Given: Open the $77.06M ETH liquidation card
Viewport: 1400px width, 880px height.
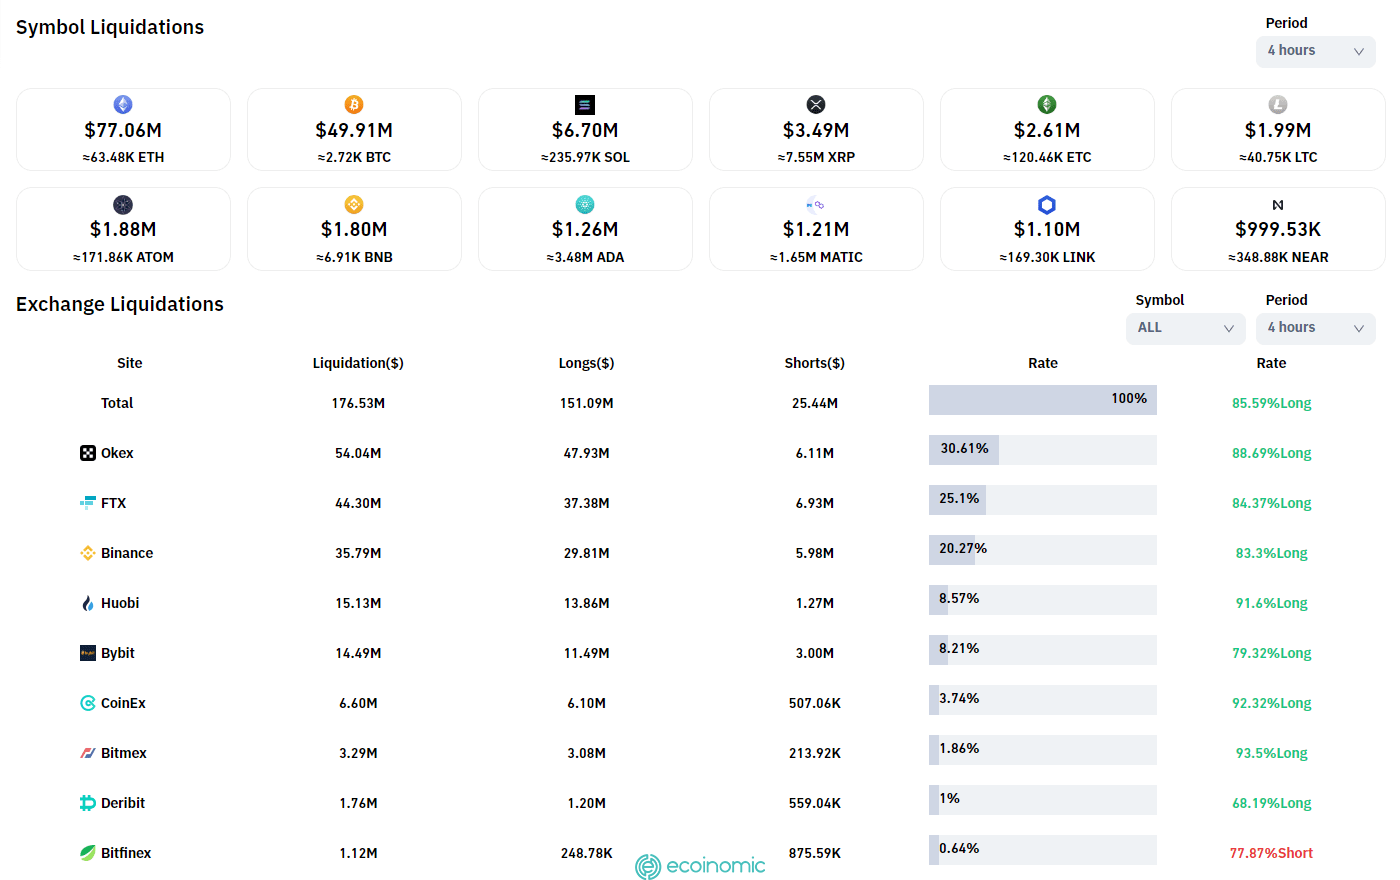Looking at the screenshot, I should [123, 130].
